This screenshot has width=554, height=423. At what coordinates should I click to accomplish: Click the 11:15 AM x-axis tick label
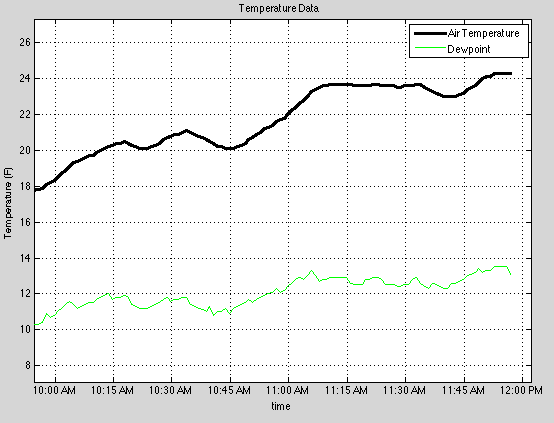346,390
